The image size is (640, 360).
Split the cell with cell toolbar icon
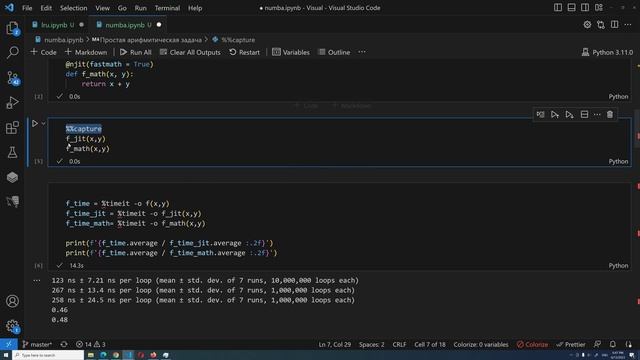[x=584, y=115]
